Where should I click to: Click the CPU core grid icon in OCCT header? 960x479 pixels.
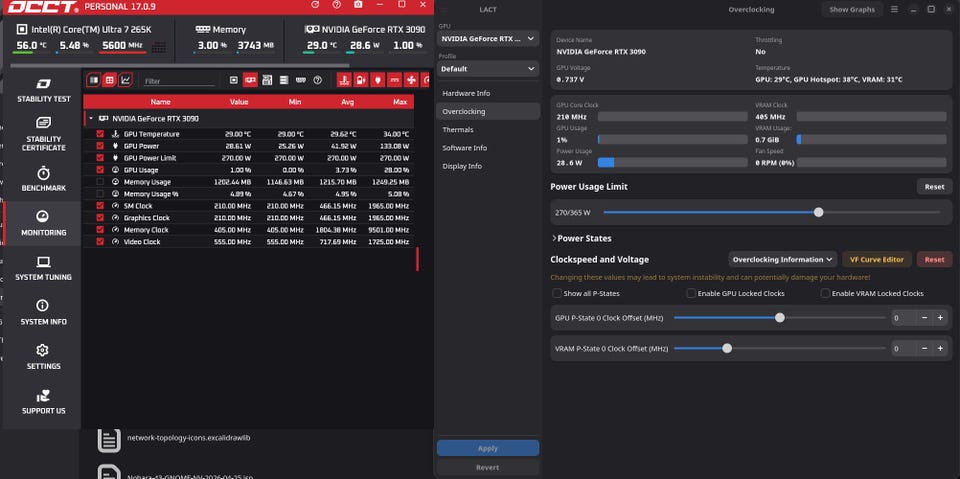coord(159,47)
